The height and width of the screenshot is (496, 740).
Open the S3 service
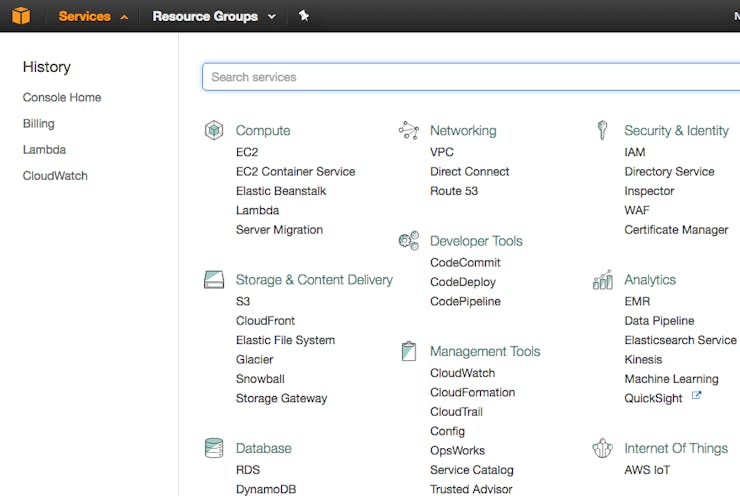[x=243, y=301]
